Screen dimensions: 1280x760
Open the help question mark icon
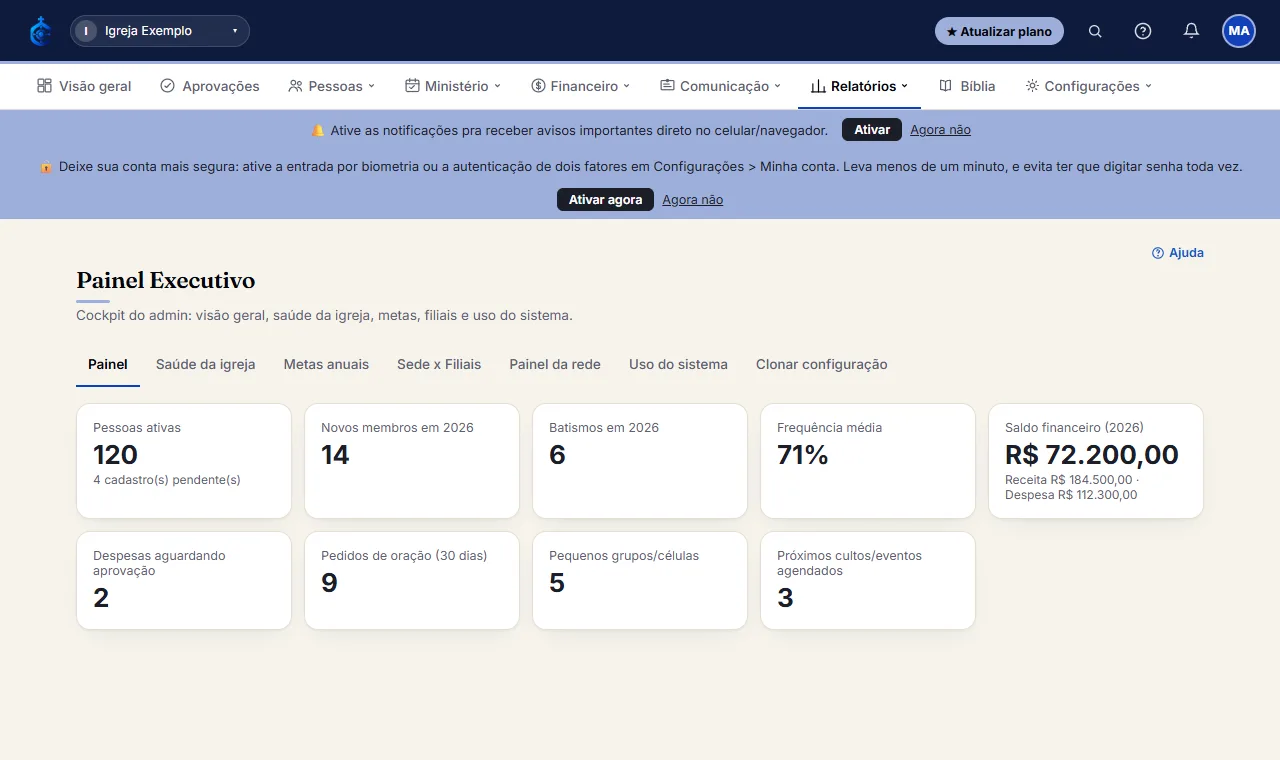1143,31
